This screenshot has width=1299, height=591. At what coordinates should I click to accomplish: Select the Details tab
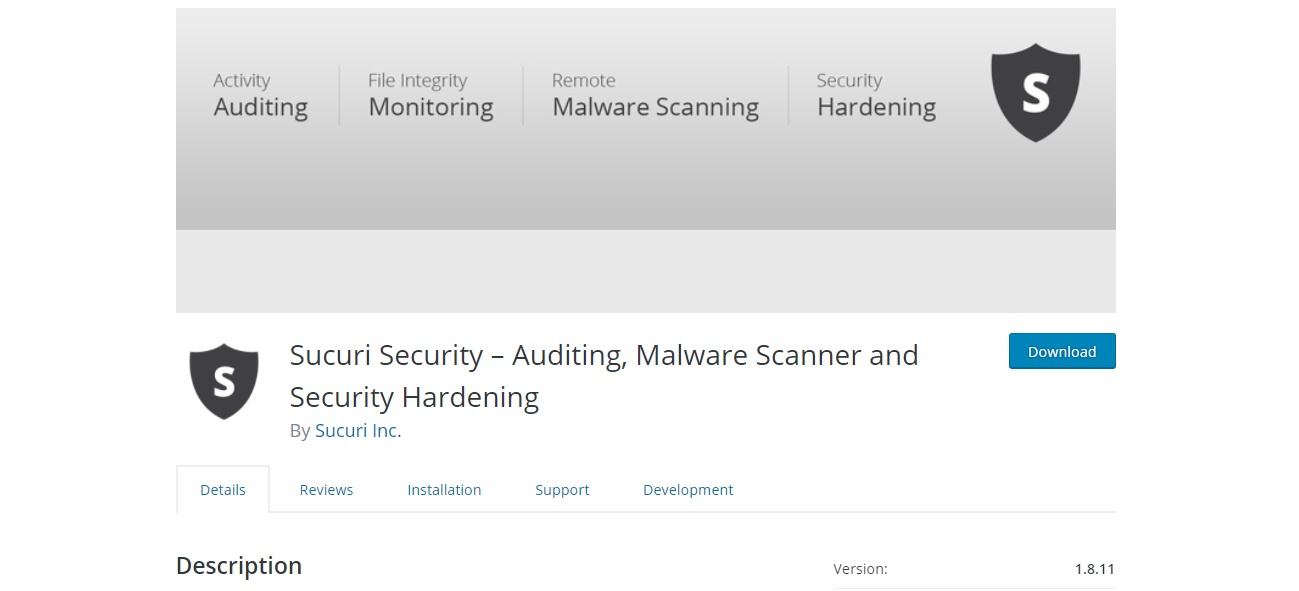[223, 489]
